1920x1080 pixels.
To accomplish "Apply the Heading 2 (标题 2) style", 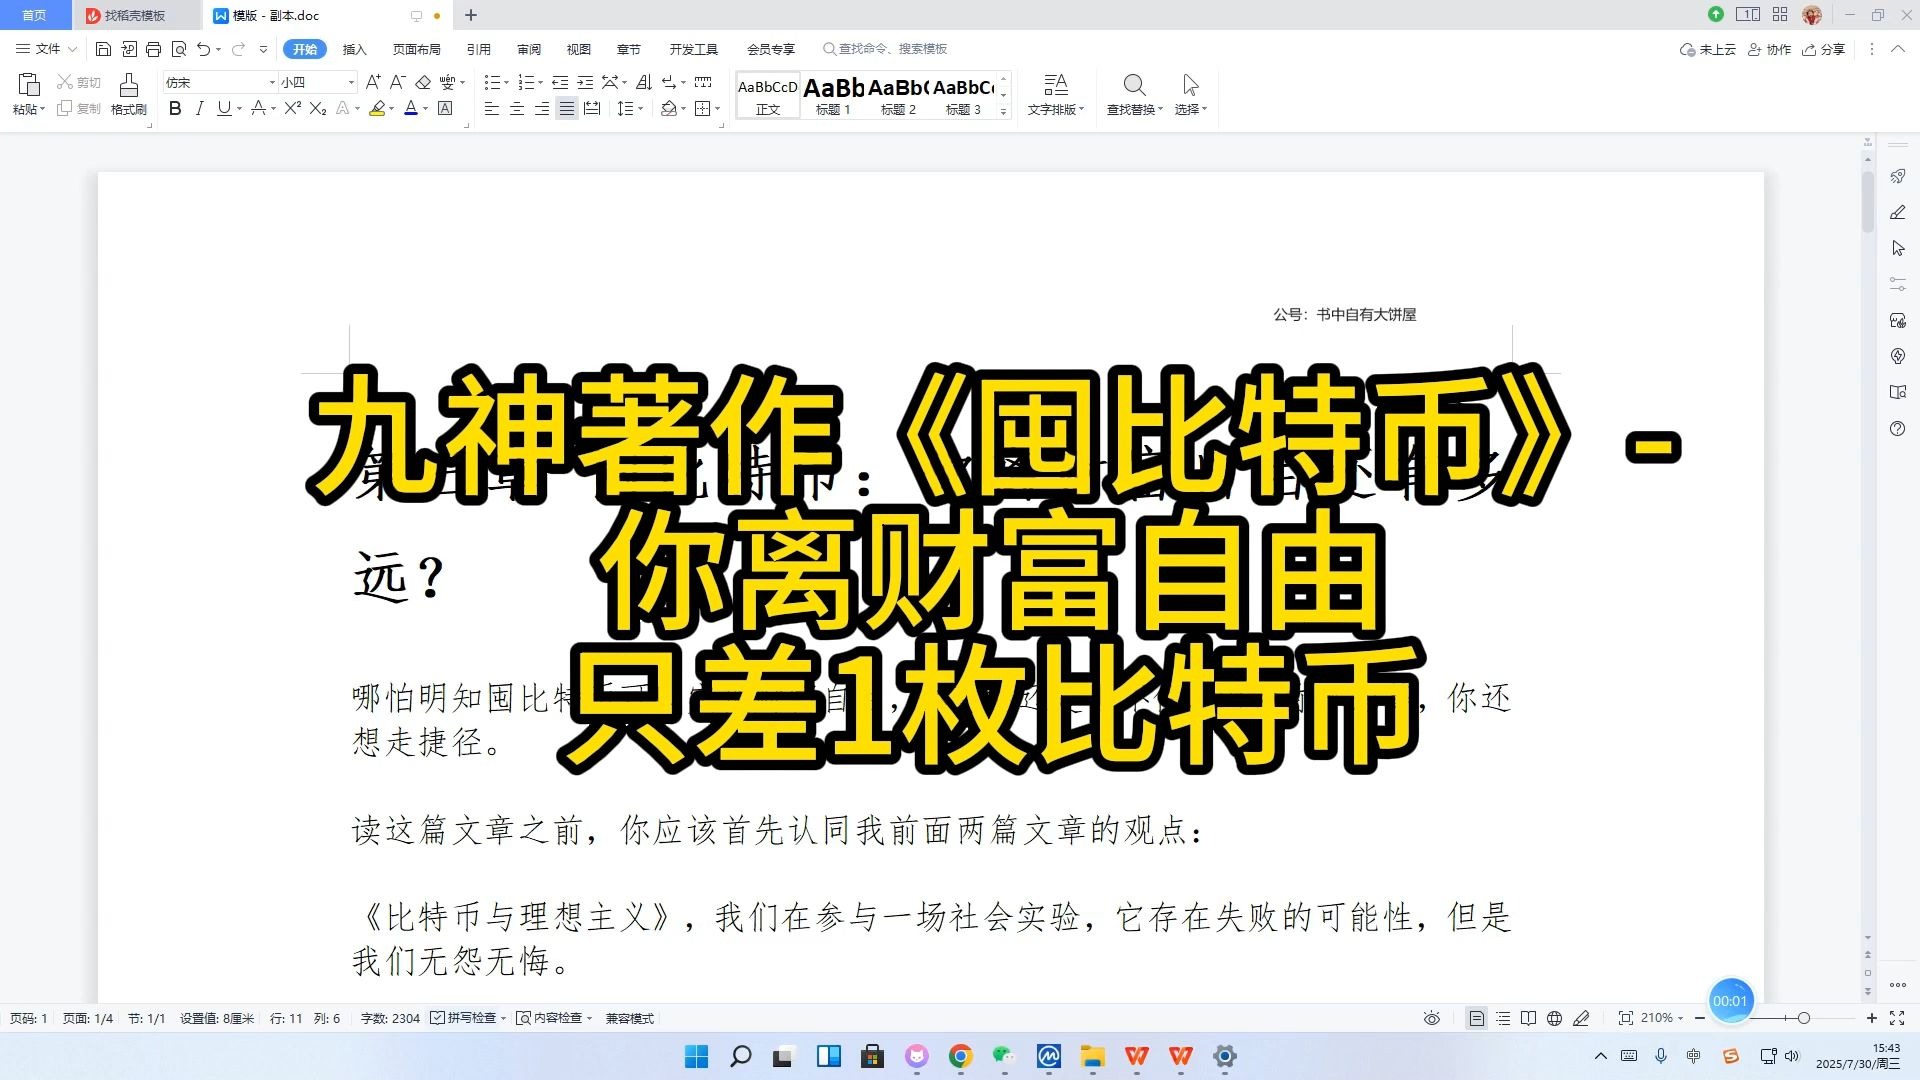I will [x=898, y=96].
